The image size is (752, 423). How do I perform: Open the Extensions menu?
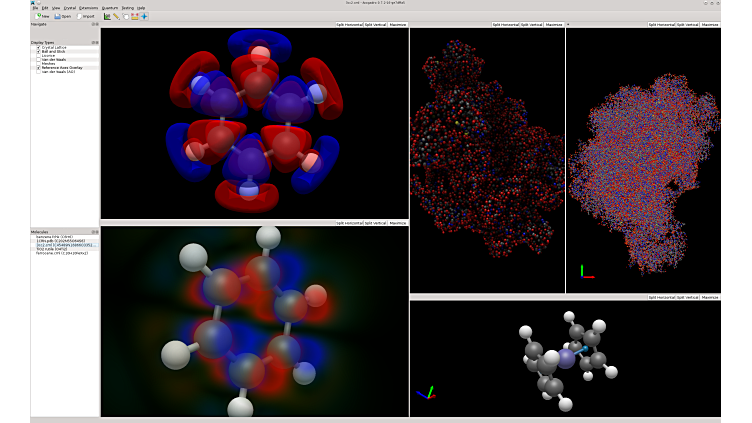point(89,8)
